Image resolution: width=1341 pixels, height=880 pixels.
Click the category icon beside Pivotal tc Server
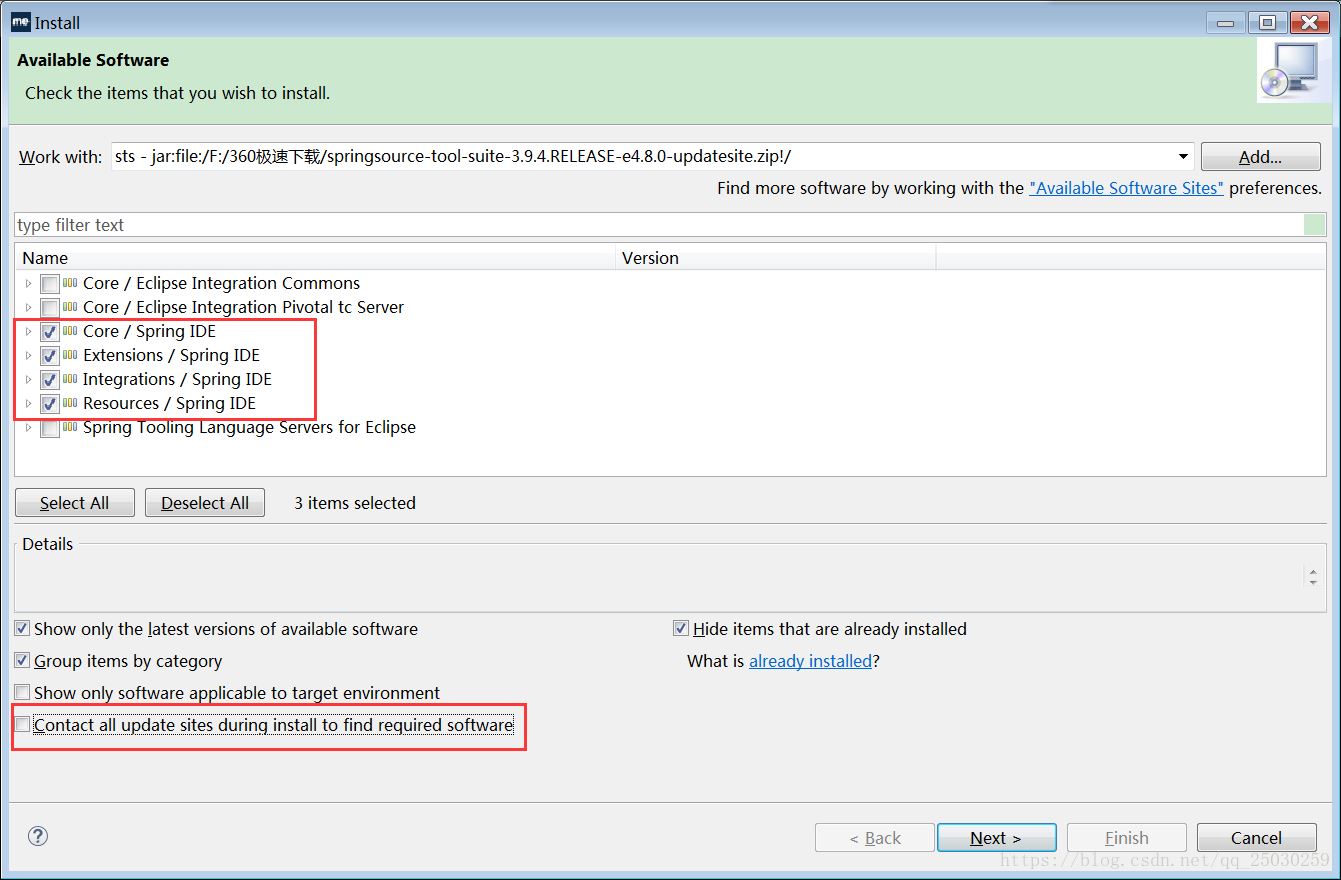pos(70,307)
